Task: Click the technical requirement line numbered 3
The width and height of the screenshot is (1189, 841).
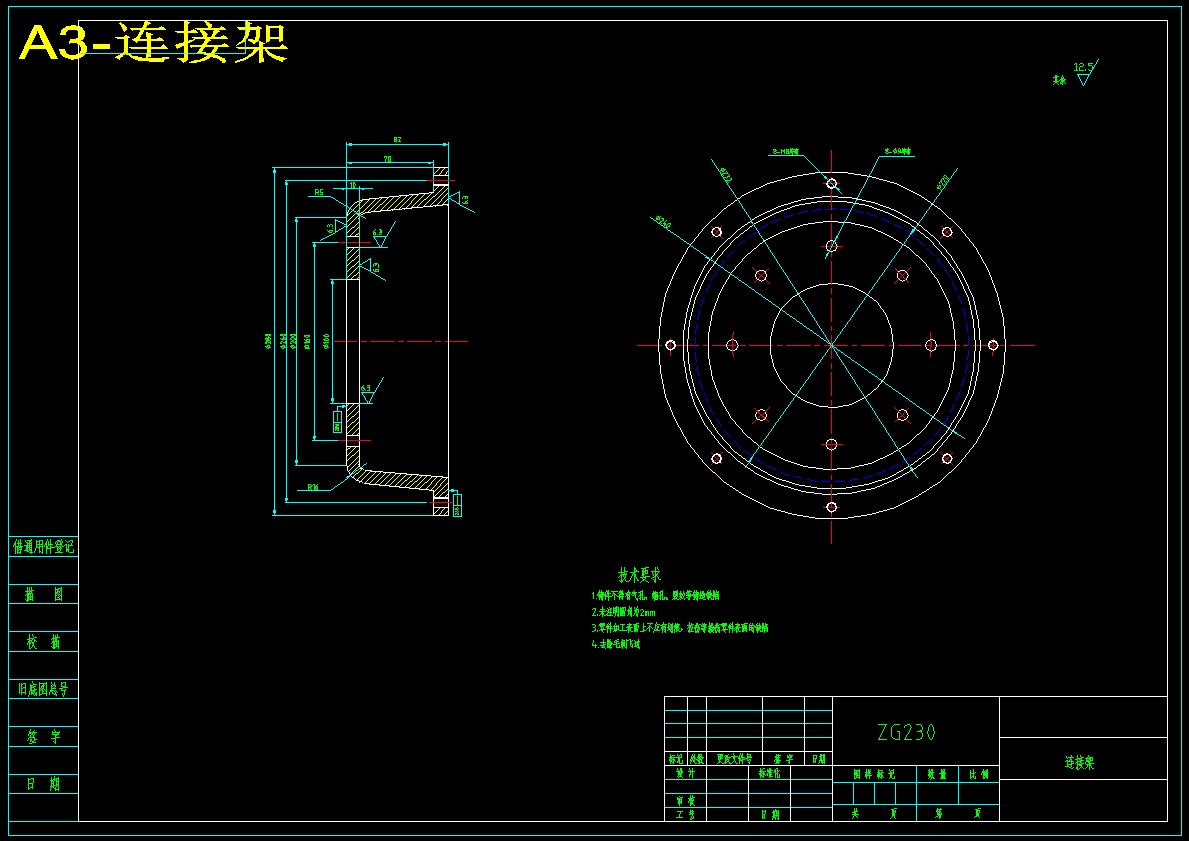Action: (x=679, y=628)
